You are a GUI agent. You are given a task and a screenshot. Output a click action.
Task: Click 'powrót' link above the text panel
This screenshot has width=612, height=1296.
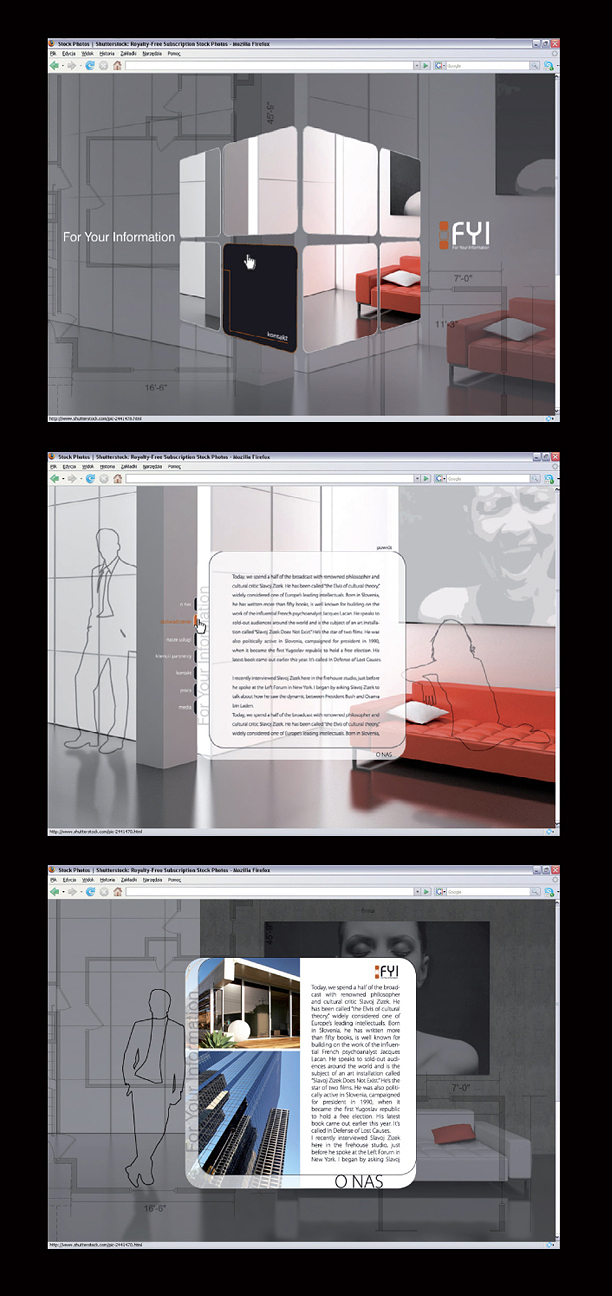click(x=386, y=549)
